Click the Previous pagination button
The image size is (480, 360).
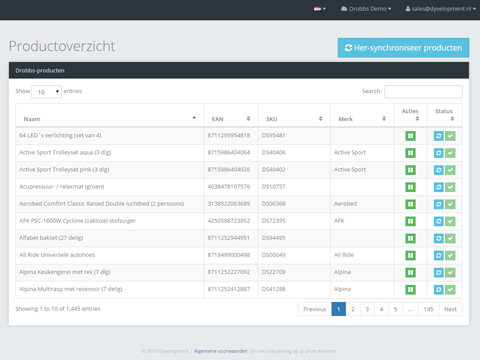pos(314,309)
